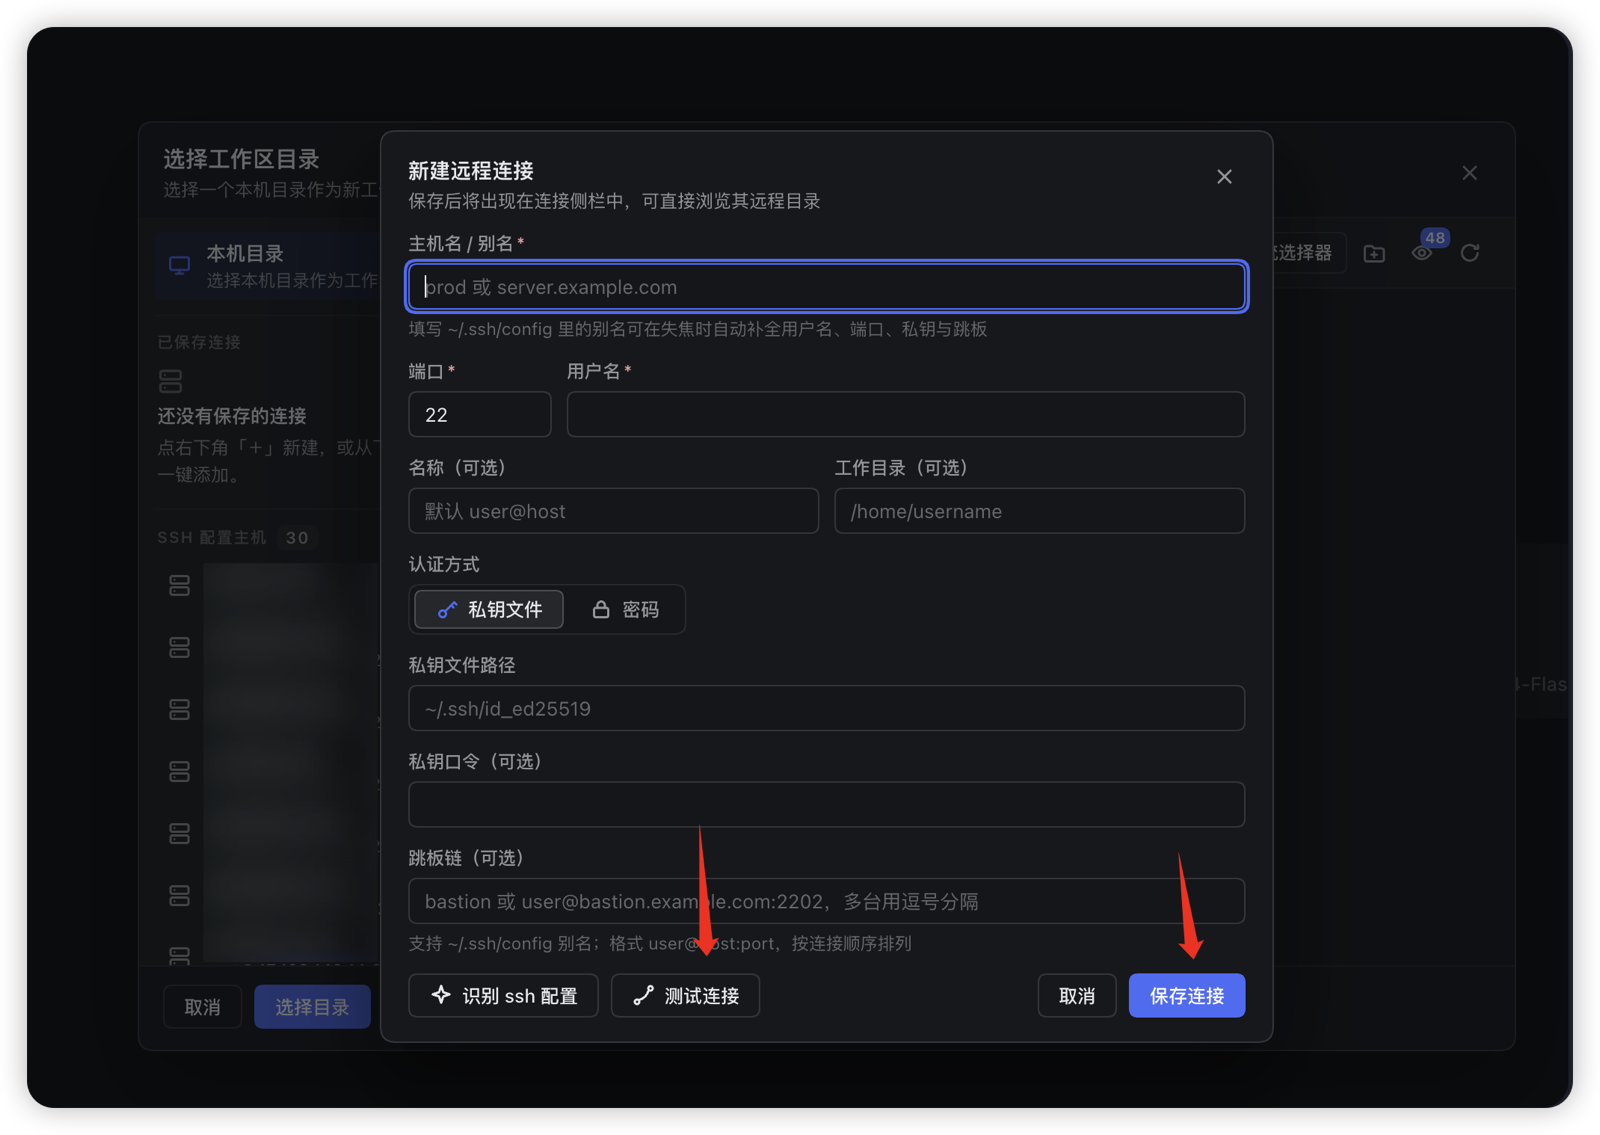Click the sixth SSH config host server icon
This screenshot has width=1600, height=1135.
(180, 895)
